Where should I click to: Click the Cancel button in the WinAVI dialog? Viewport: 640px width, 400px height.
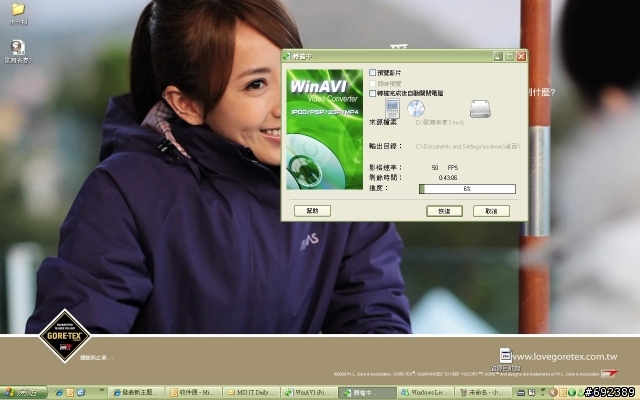tap(491, 211)
